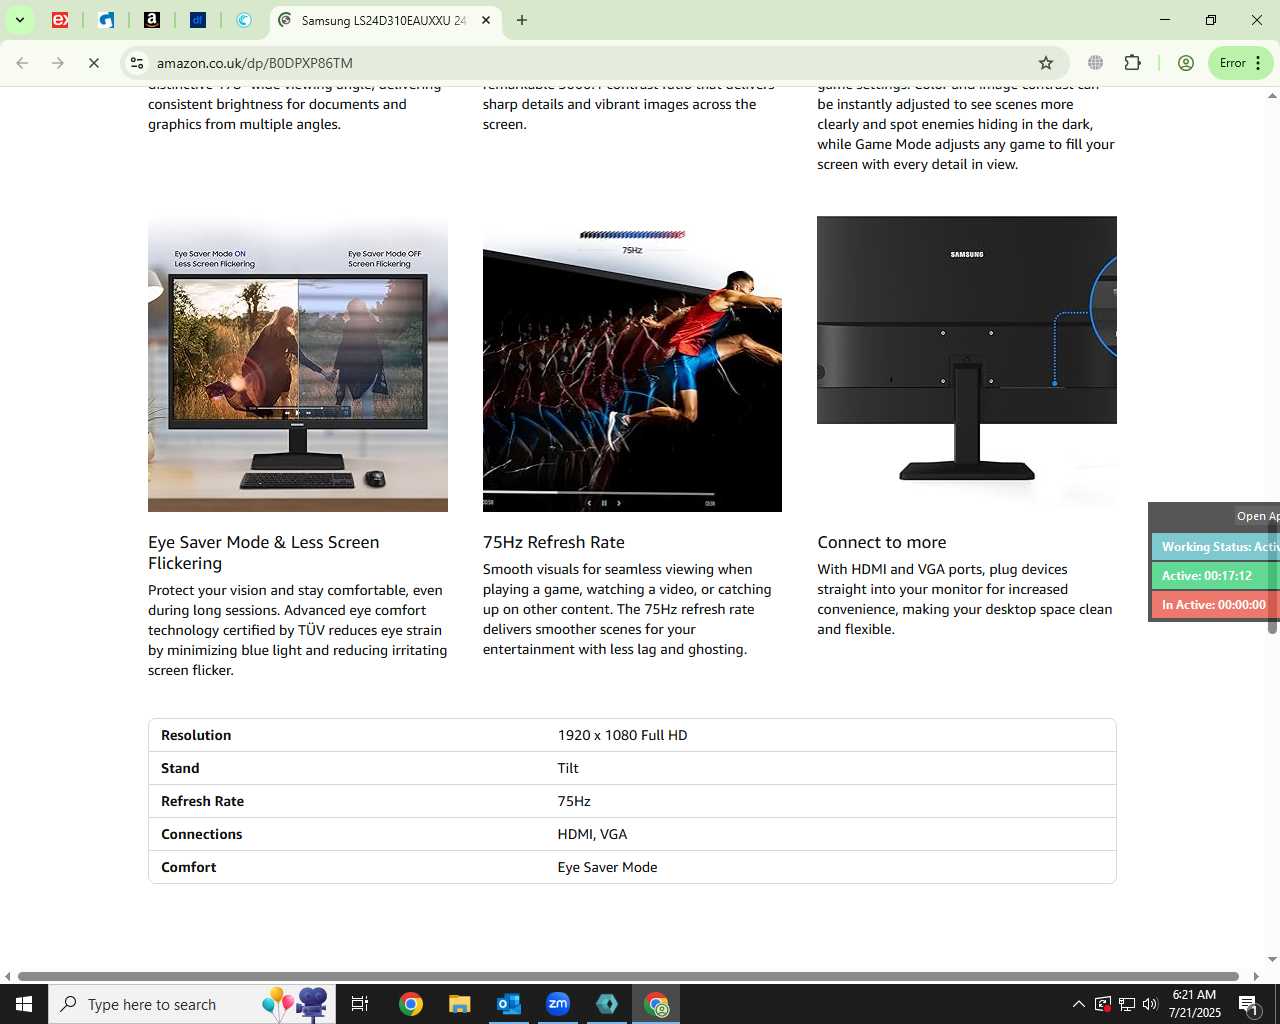Switch to the dark blue 'df' pinned tab

(198, 20)
